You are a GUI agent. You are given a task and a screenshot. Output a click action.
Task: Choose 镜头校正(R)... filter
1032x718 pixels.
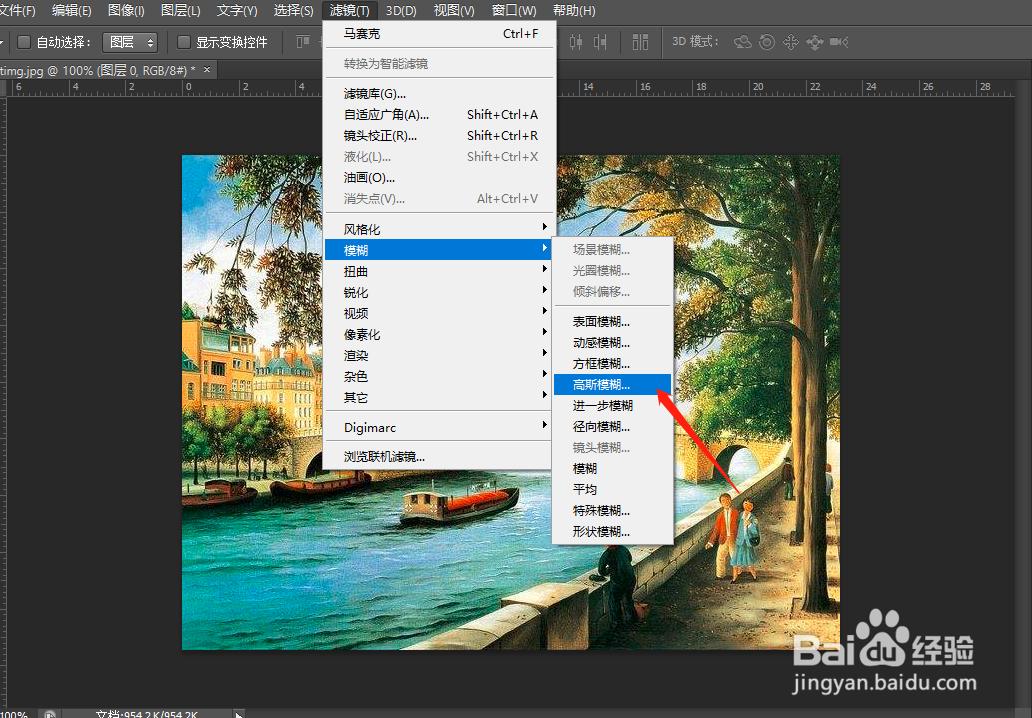(439, 136)
